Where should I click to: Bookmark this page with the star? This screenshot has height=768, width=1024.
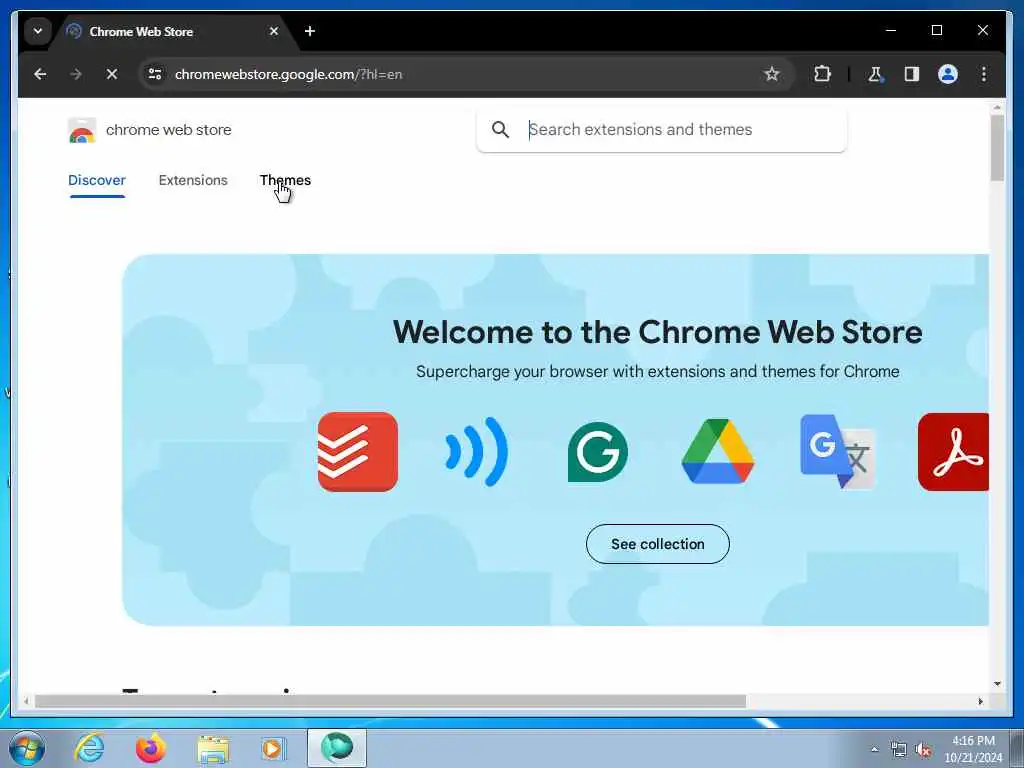point(772,74)
